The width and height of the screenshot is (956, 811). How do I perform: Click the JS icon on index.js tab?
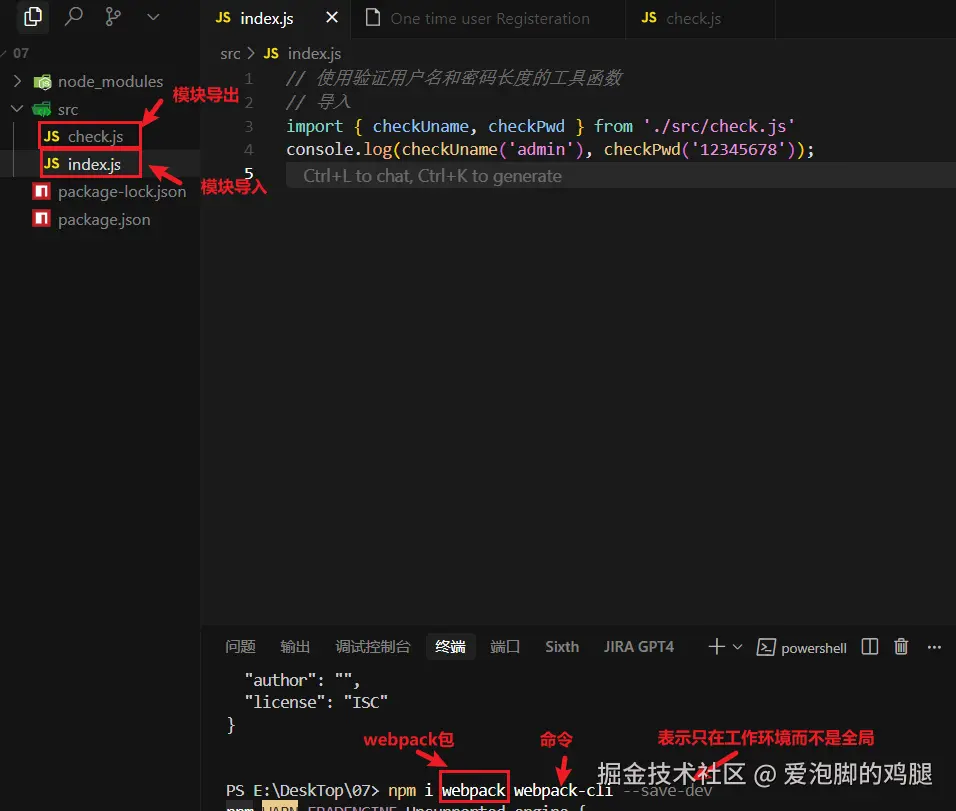coord(223,18)
